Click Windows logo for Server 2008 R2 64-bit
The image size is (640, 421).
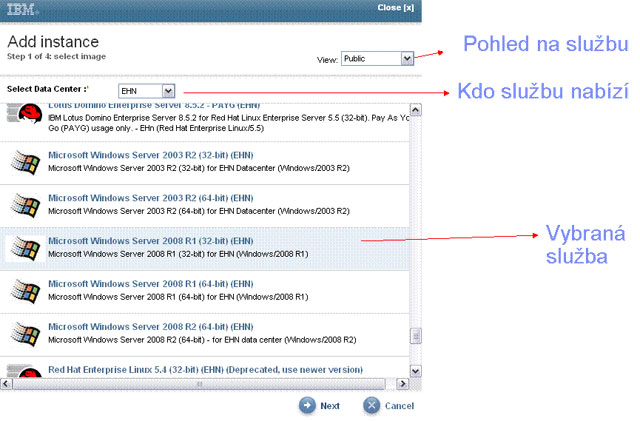pyautogui.click(x=25, y=334)
